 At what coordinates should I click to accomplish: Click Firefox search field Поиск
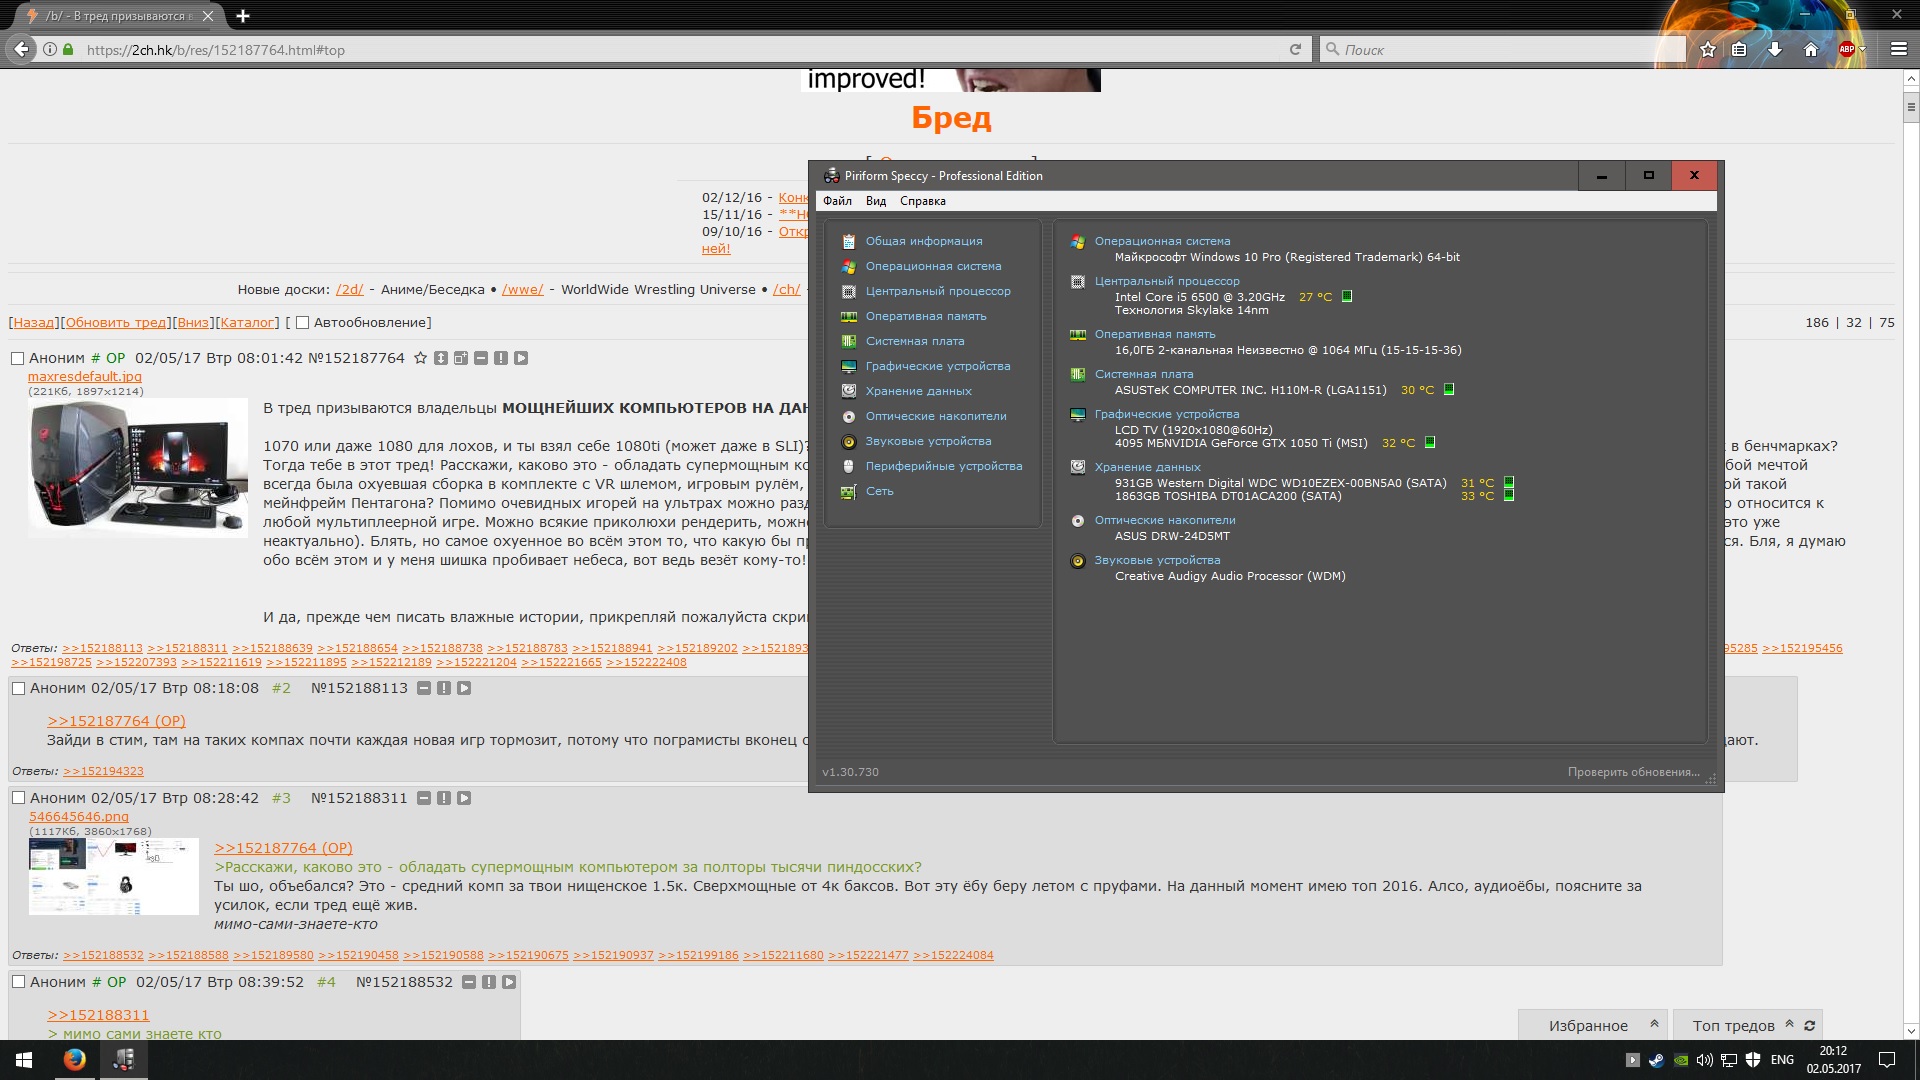(x=1502, y=49)
